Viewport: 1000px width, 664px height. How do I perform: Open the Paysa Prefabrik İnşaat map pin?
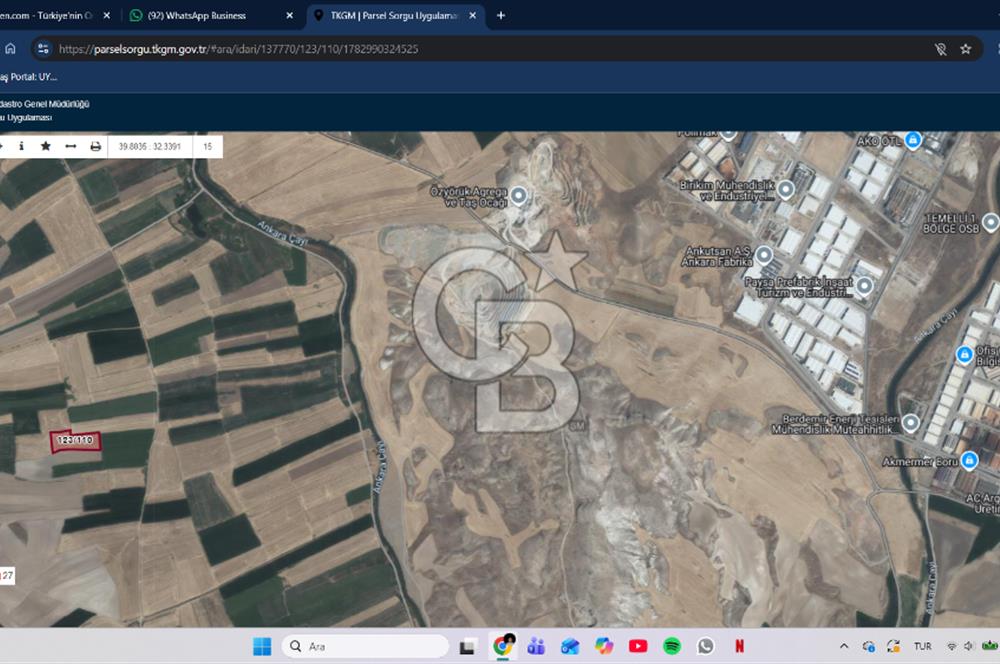click(864, 285)
